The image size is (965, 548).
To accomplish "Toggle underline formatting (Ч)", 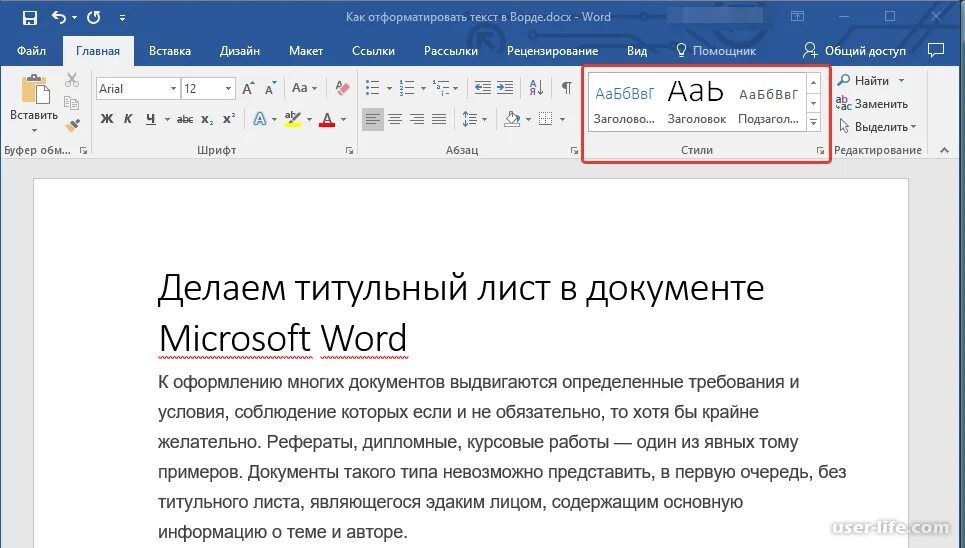I will click(151, 119).
